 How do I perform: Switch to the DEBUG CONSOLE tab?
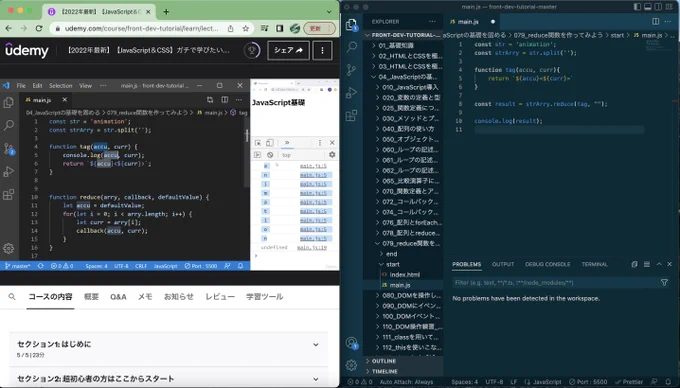click(x=547, y=264)
